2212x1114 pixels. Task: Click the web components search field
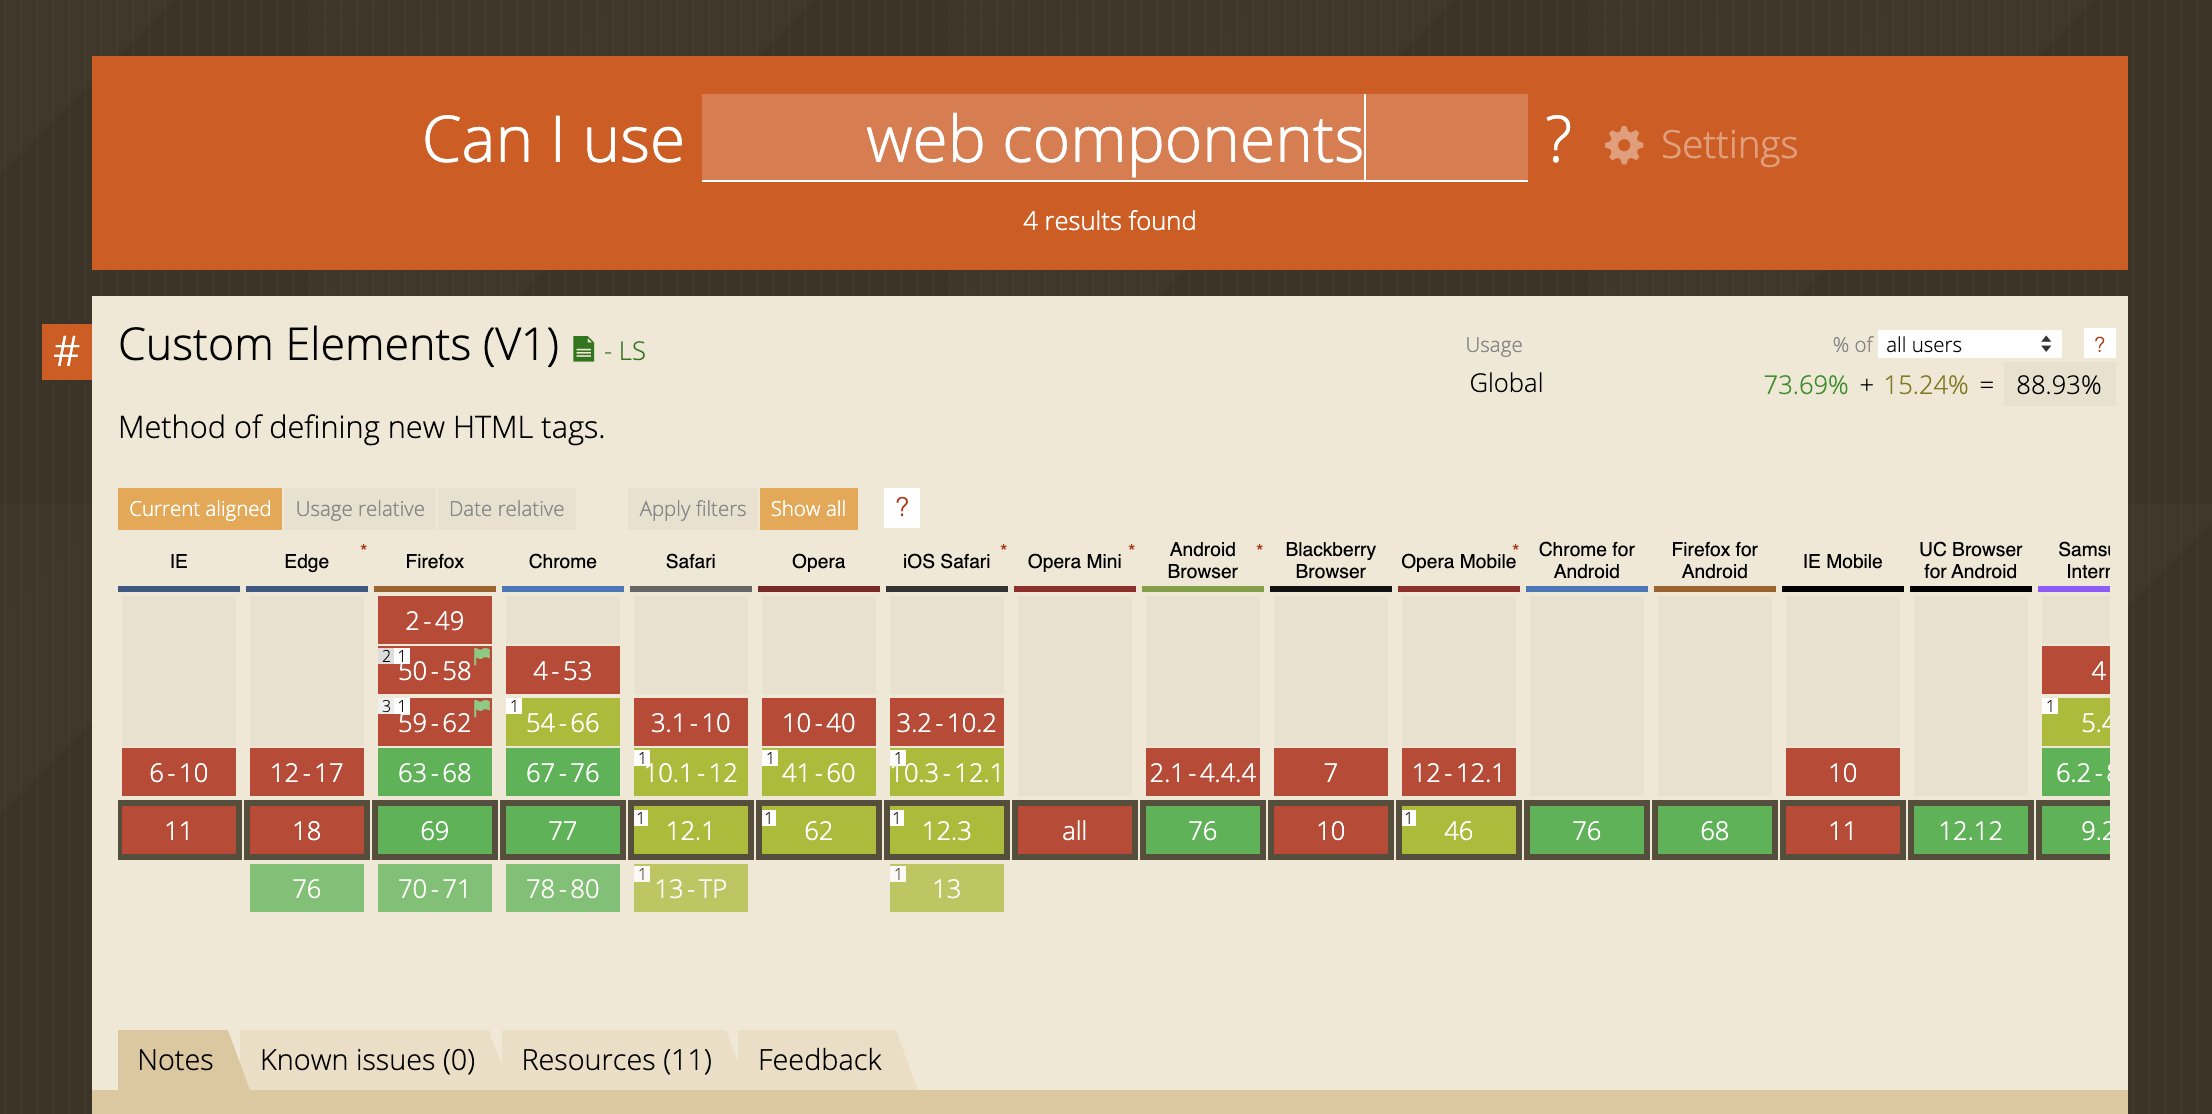point(1113,139)
